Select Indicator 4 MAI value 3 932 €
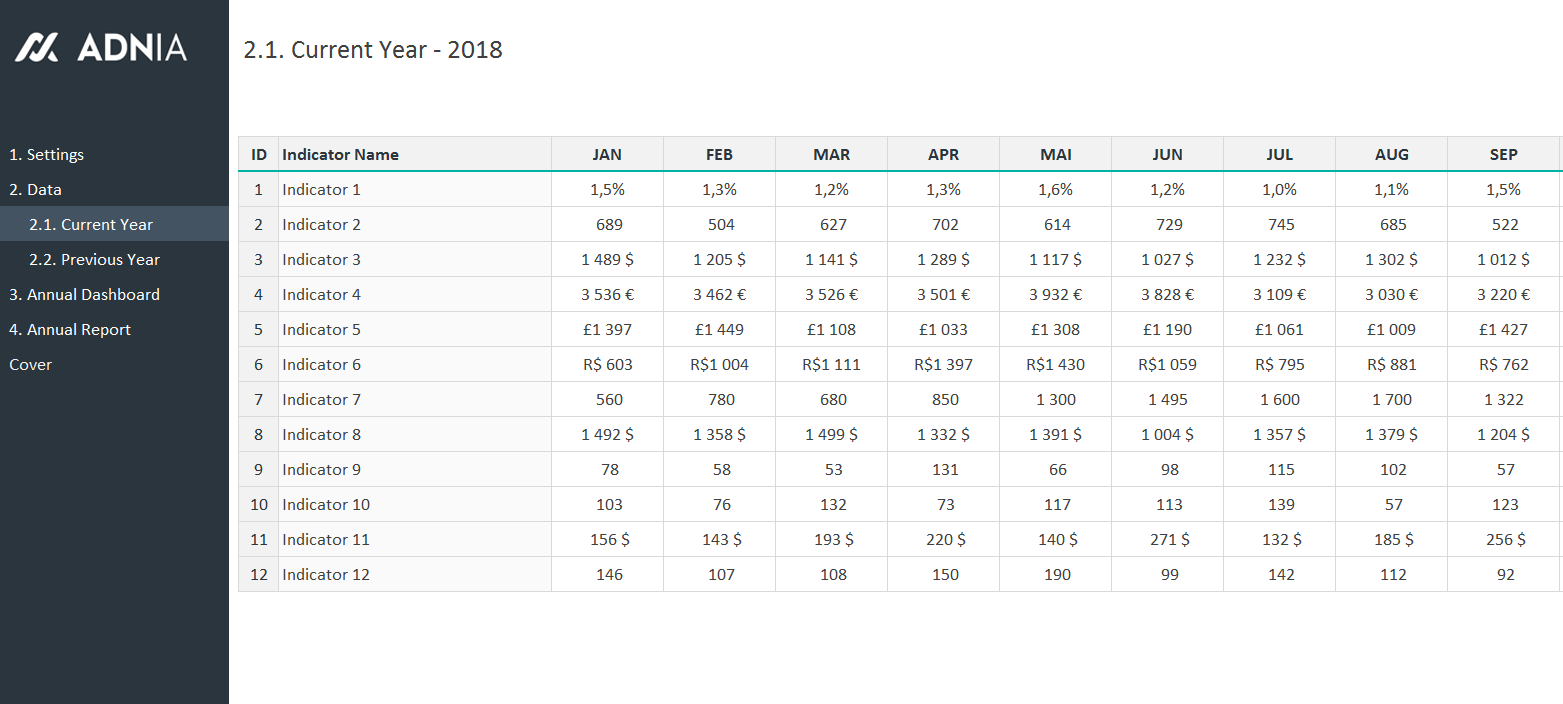 click(1055, 295)
